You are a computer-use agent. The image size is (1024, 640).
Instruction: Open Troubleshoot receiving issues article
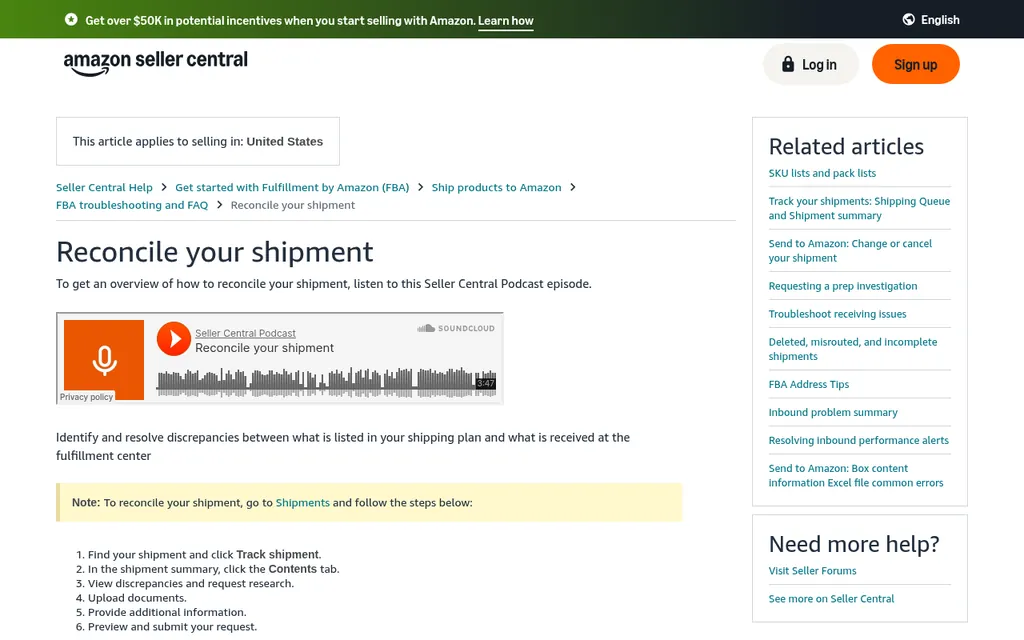[837, 314]
